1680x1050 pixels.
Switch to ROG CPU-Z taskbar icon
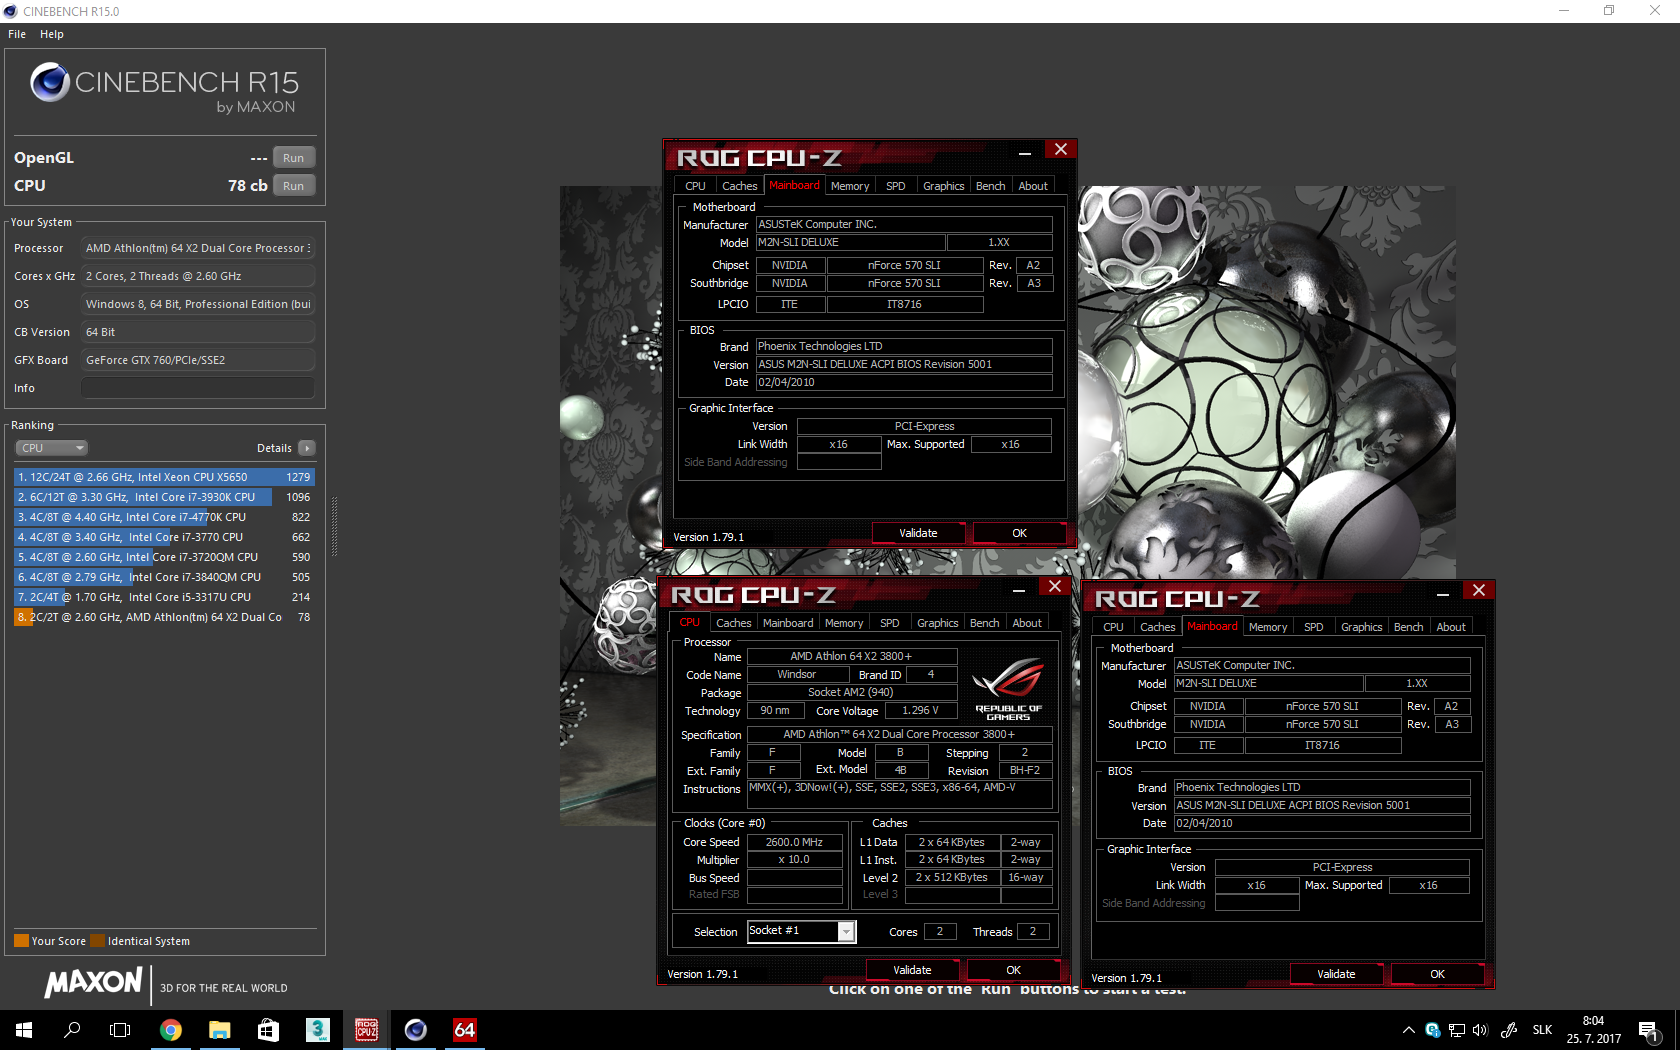[367, 1030]
